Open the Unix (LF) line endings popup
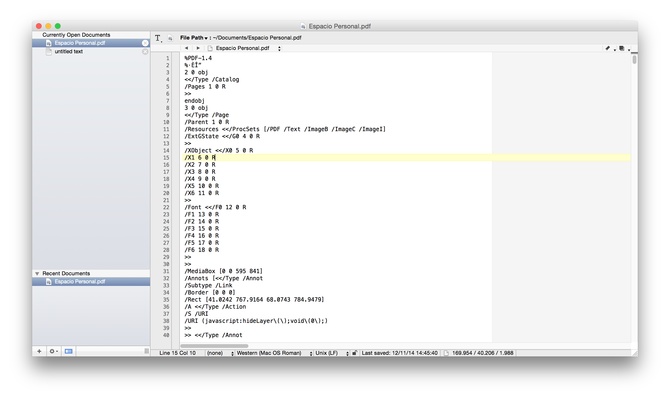The width and height of the screenshot is (670, 400). [332, 353]
